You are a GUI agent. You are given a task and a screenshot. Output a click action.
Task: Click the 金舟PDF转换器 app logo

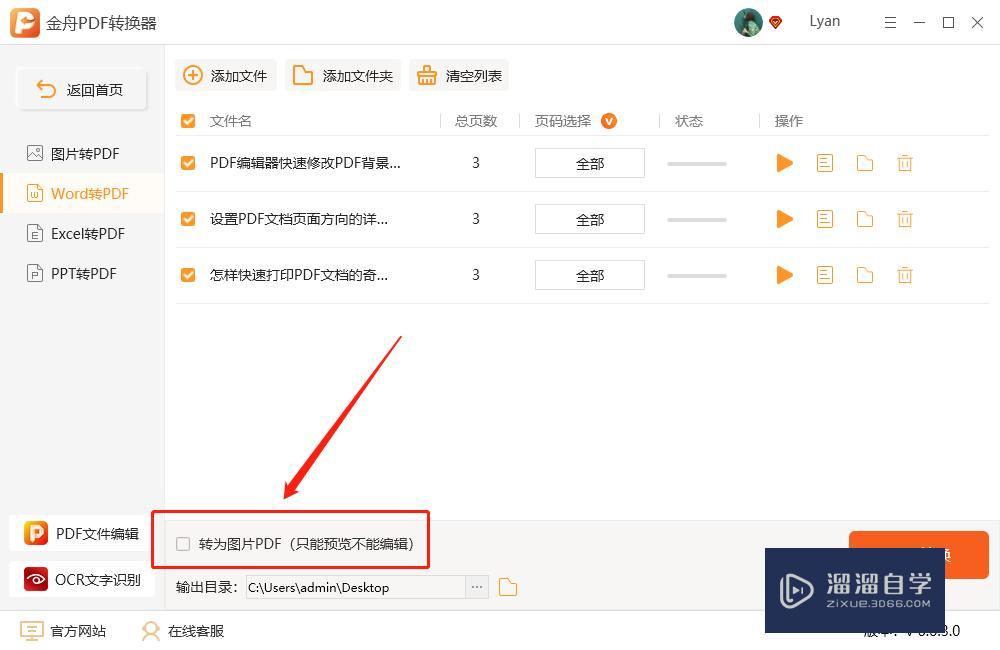pyautogui.click(x=25, y=23)
